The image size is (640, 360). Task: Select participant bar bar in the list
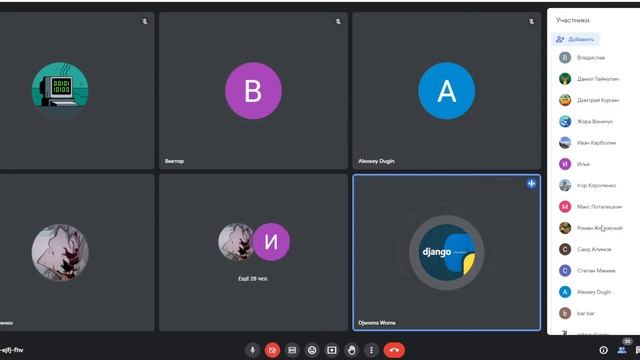tap(585, 313)
